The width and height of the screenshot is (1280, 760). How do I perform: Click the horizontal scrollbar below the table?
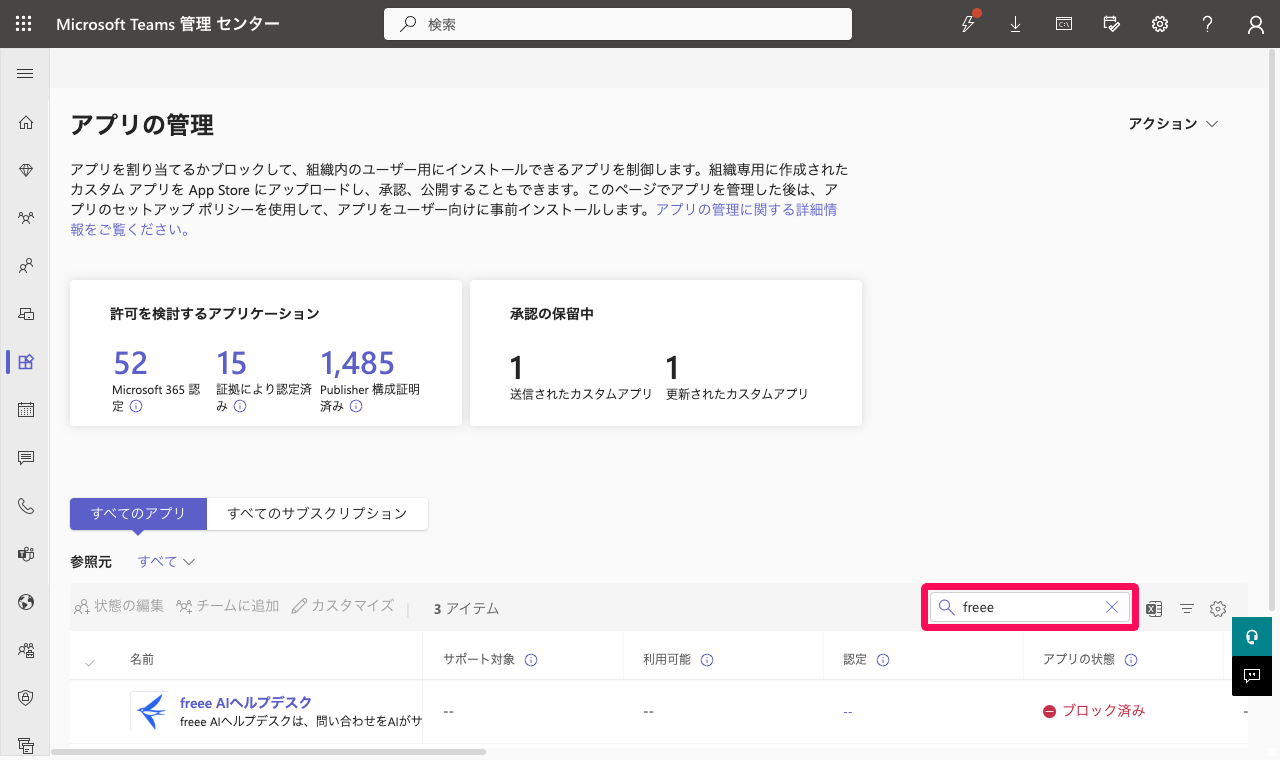click(x=268, y=751)
